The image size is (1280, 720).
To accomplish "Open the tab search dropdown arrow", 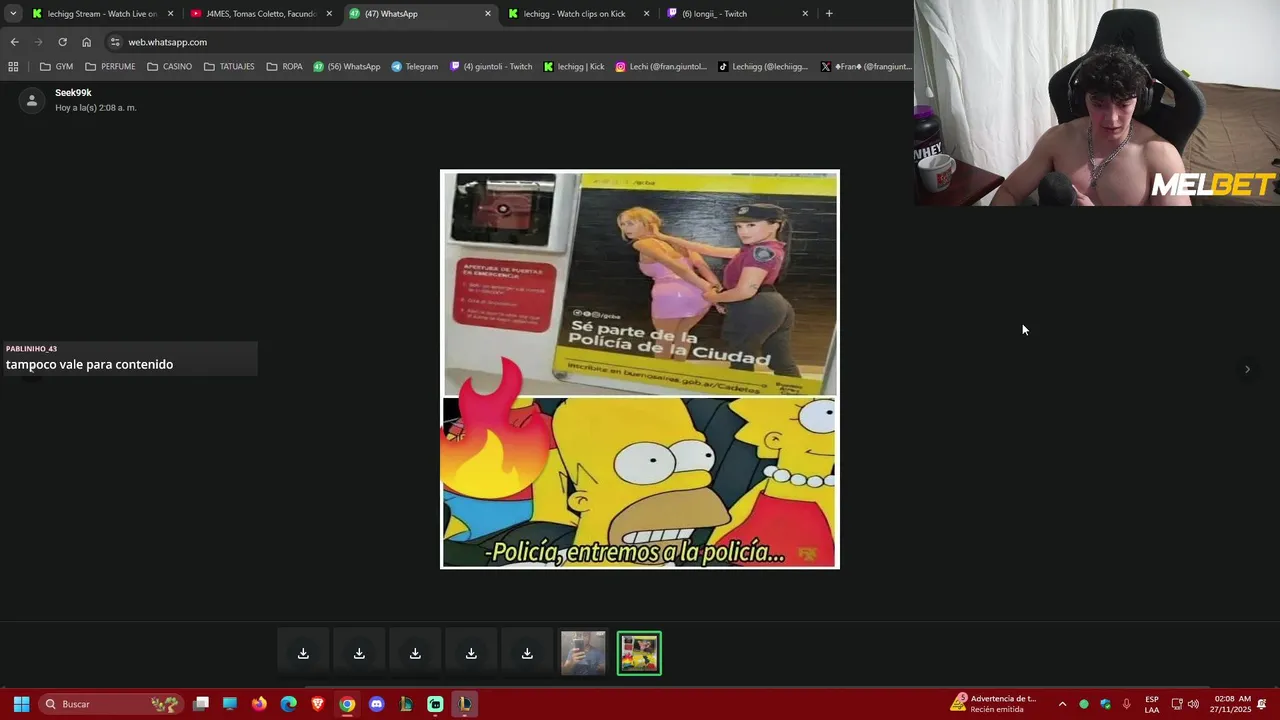I will 13,13.
